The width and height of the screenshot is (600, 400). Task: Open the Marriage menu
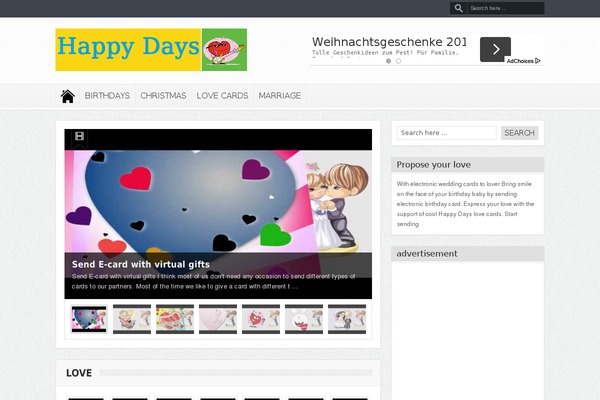pos(280,96)
